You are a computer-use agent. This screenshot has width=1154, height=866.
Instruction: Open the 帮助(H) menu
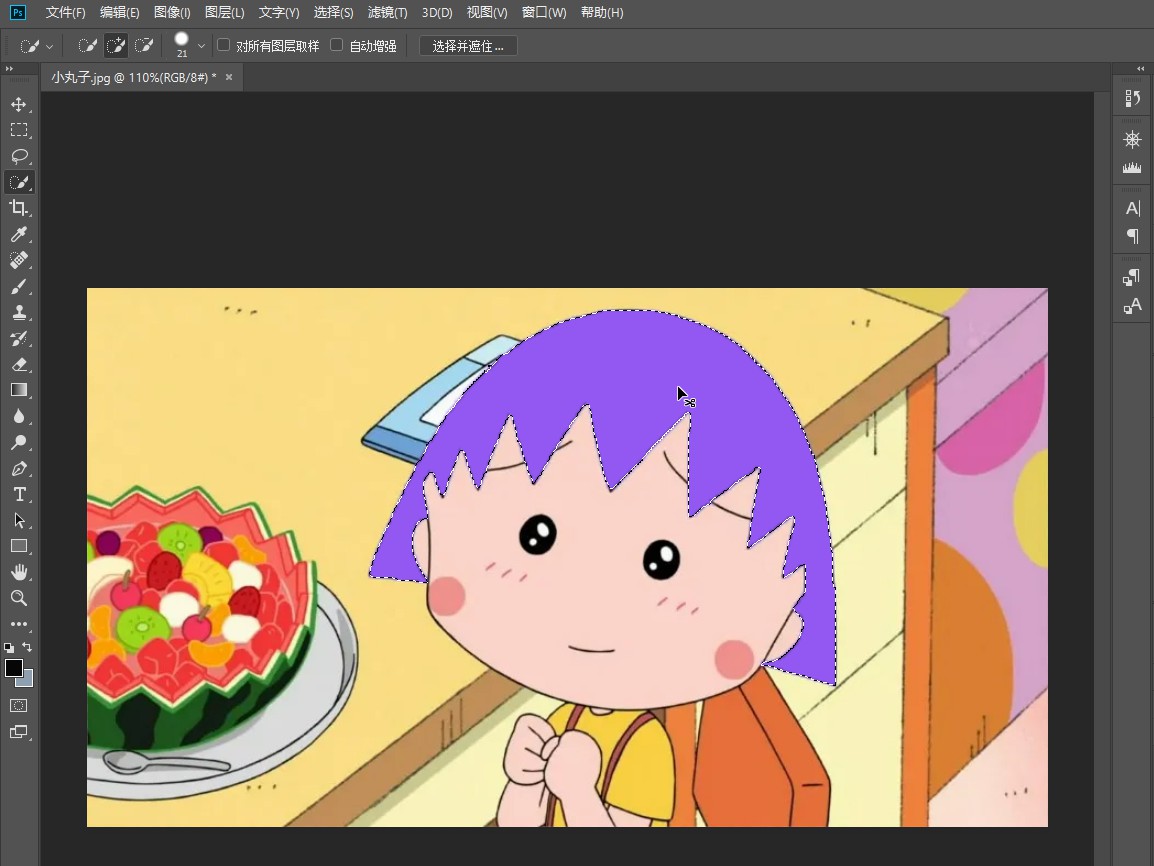coord(602,13)
